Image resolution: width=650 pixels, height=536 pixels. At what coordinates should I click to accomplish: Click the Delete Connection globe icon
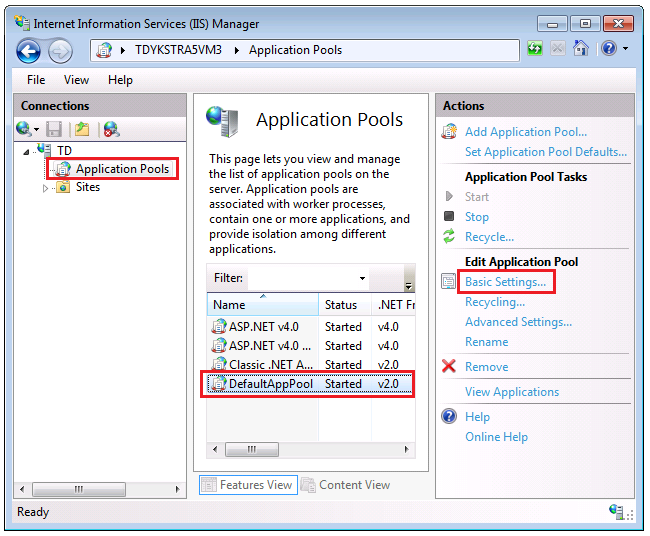click(111, 128)
